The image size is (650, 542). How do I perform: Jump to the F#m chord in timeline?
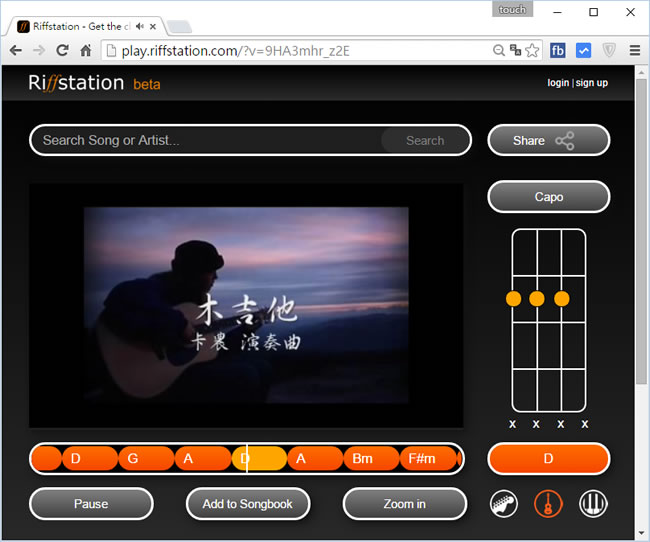click(428, 459)
